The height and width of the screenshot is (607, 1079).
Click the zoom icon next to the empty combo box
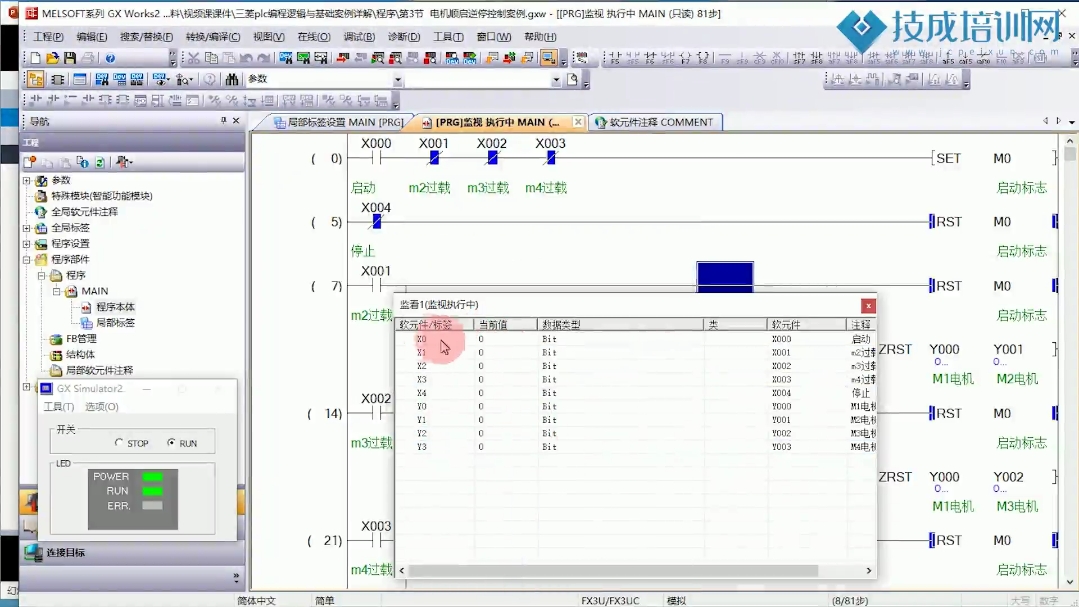573,80
